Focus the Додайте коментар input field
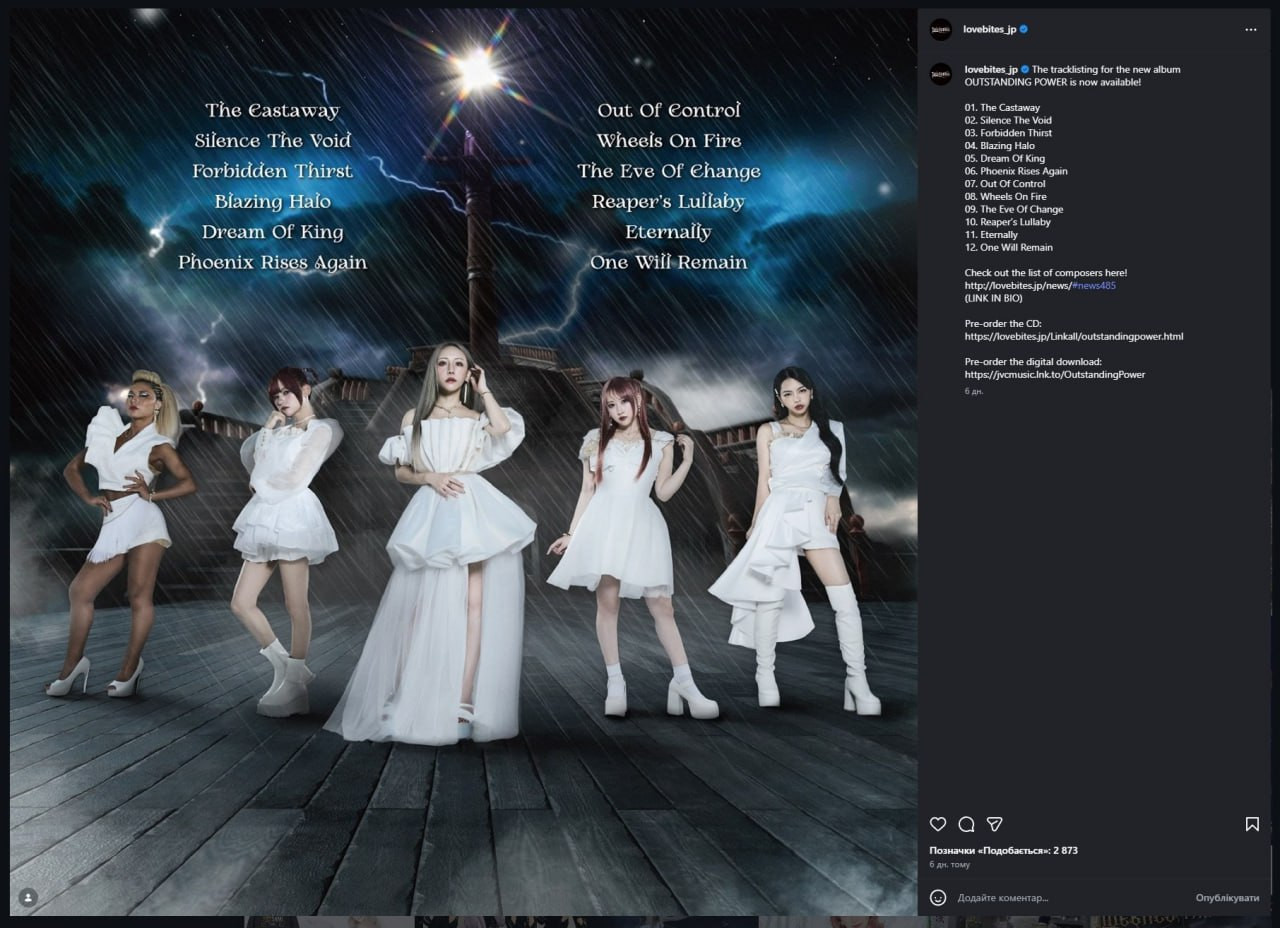Viewport: 1280px width, 928px height. [x=1070, y=898]
